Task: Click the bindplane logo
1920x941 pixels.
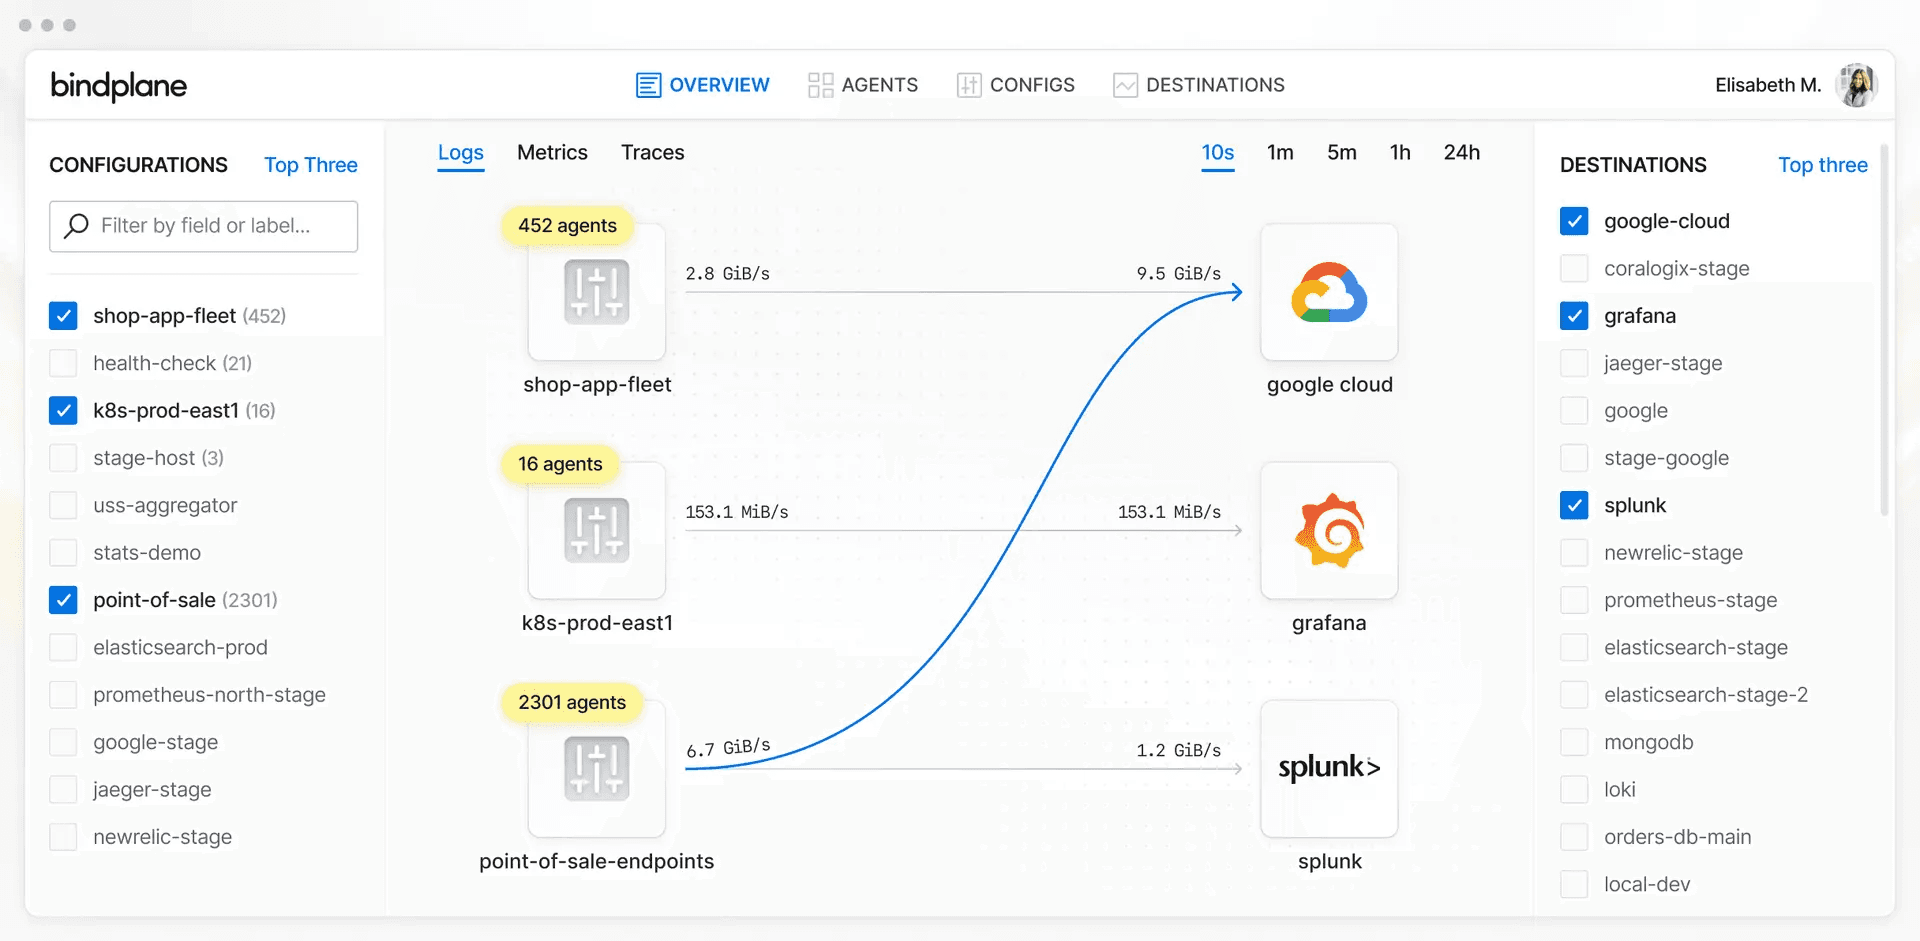Action: coord(118,86)
